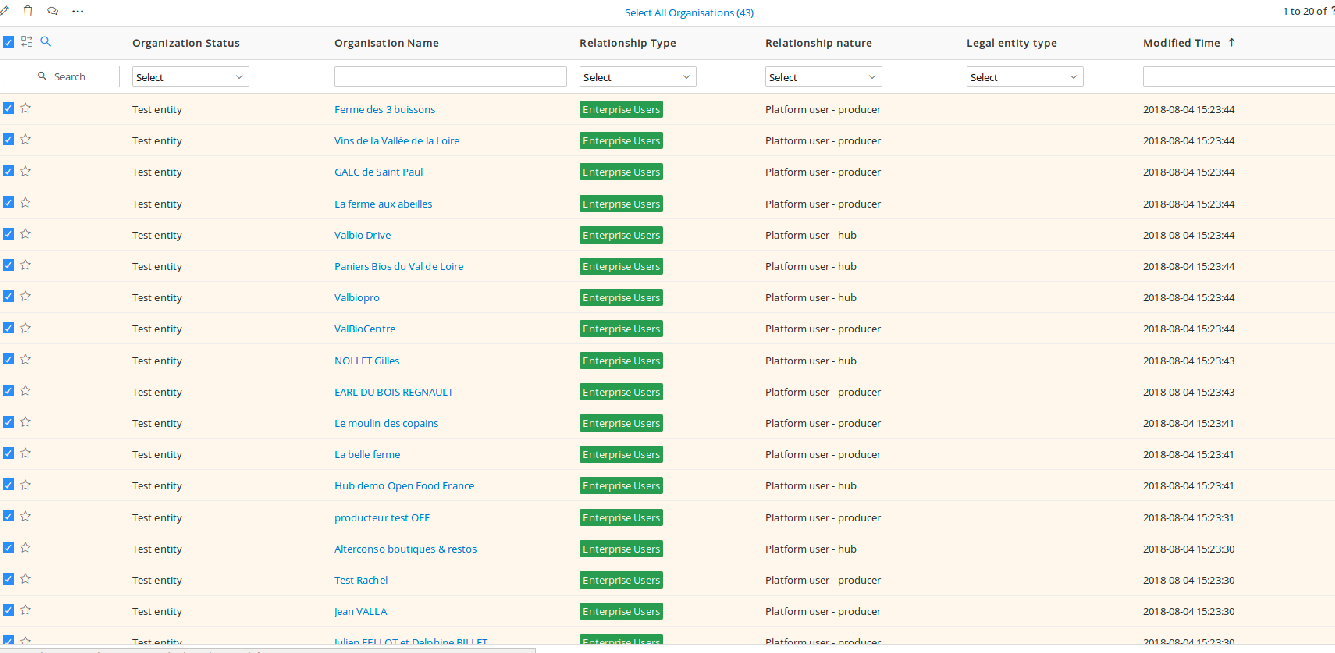This screenshot has width=1335, height=653.
Task: Click Select All Organisations (43) link
Action: (x=689, y=13)
